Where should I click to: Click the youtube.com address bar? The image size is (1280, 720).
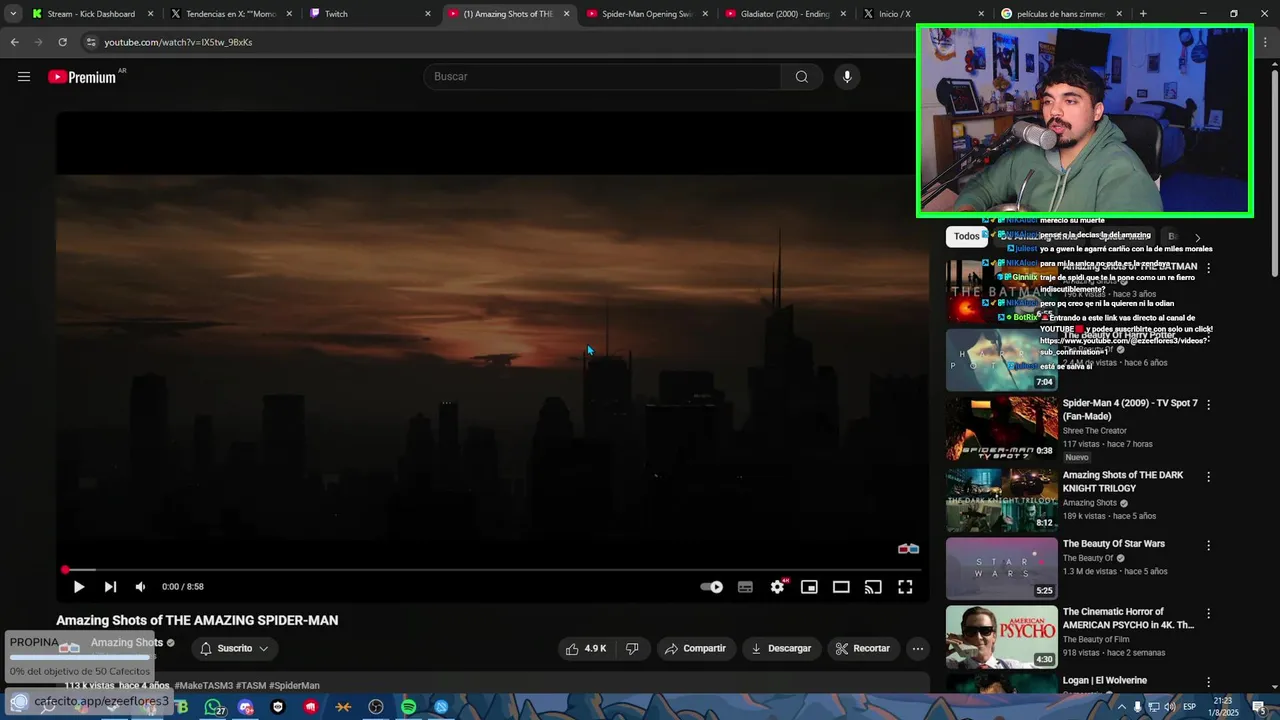point(500,42)
